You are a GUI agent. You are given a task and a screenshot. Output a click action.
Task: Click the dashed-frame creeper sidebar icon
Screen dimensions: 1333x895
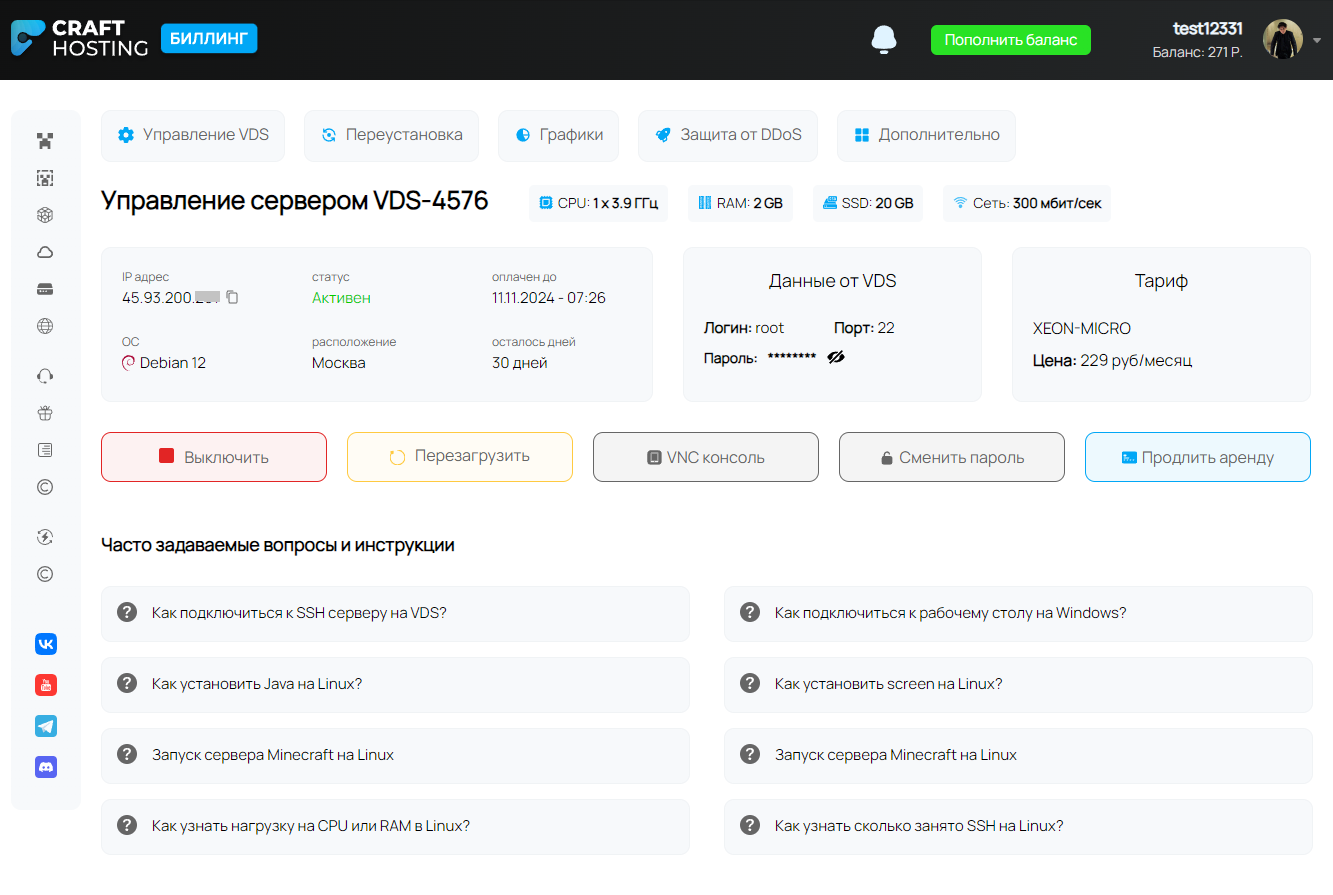45,178
